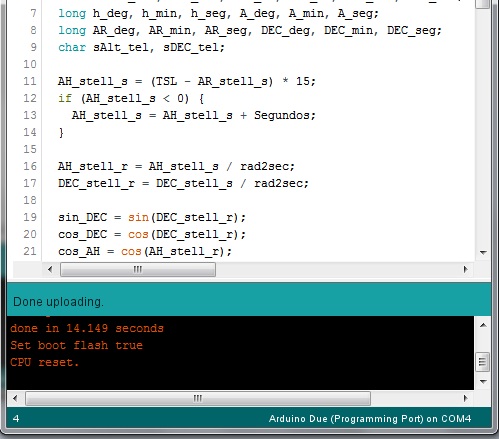Click the console horizontal scrollbar thumb
Screen dimensions: 499x439
(198, 398)
